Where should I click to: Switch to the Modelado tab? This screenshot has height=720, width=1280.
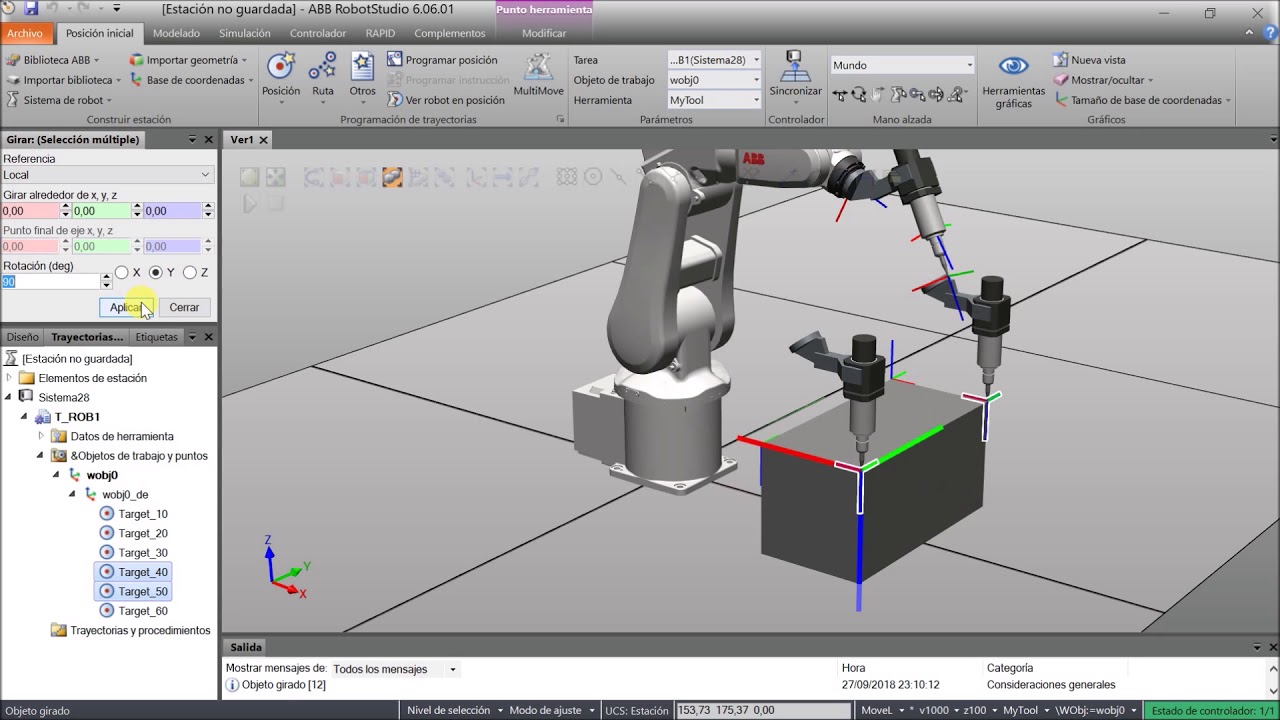tap(176, 33)
